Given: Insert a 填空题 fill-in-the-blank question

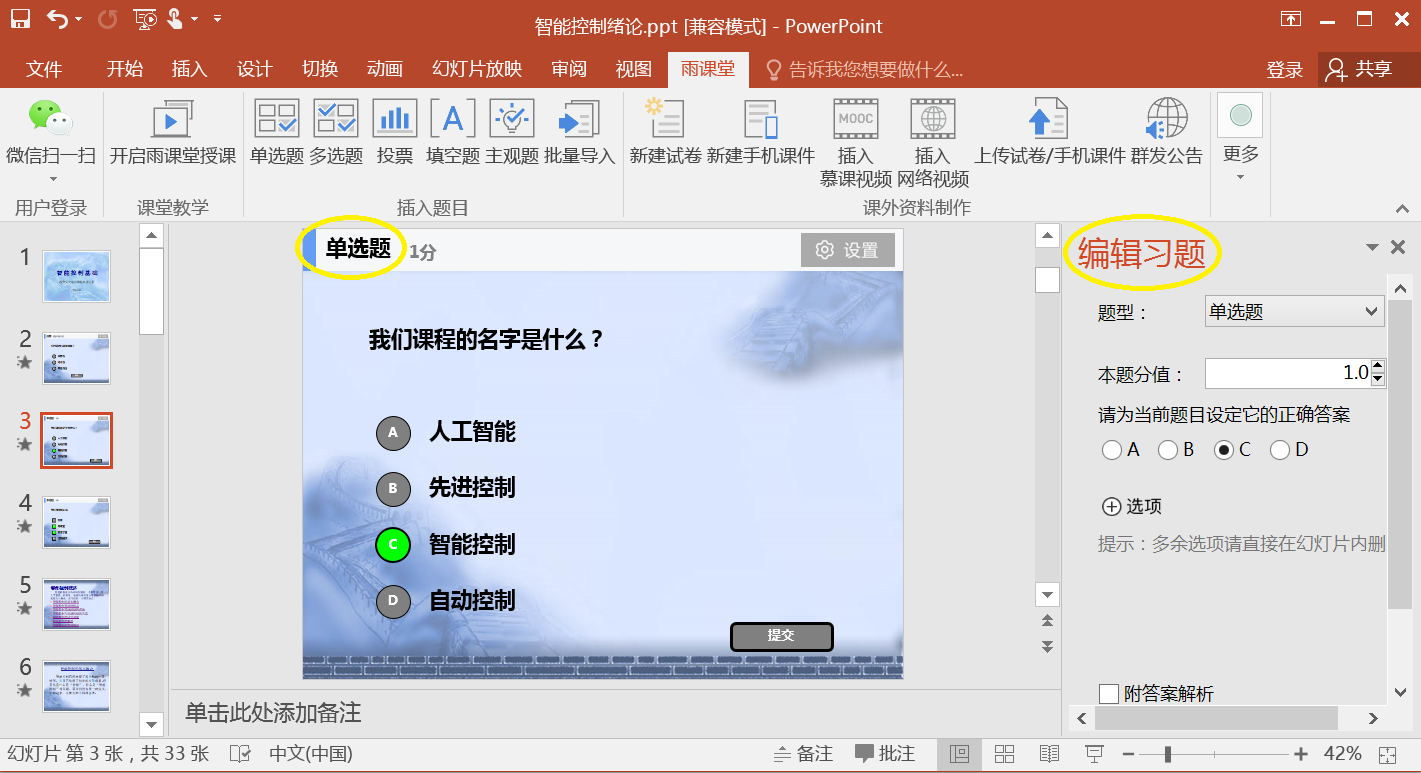Looking at the screenshot, I should pyautogui.click(x=453, y=131).
